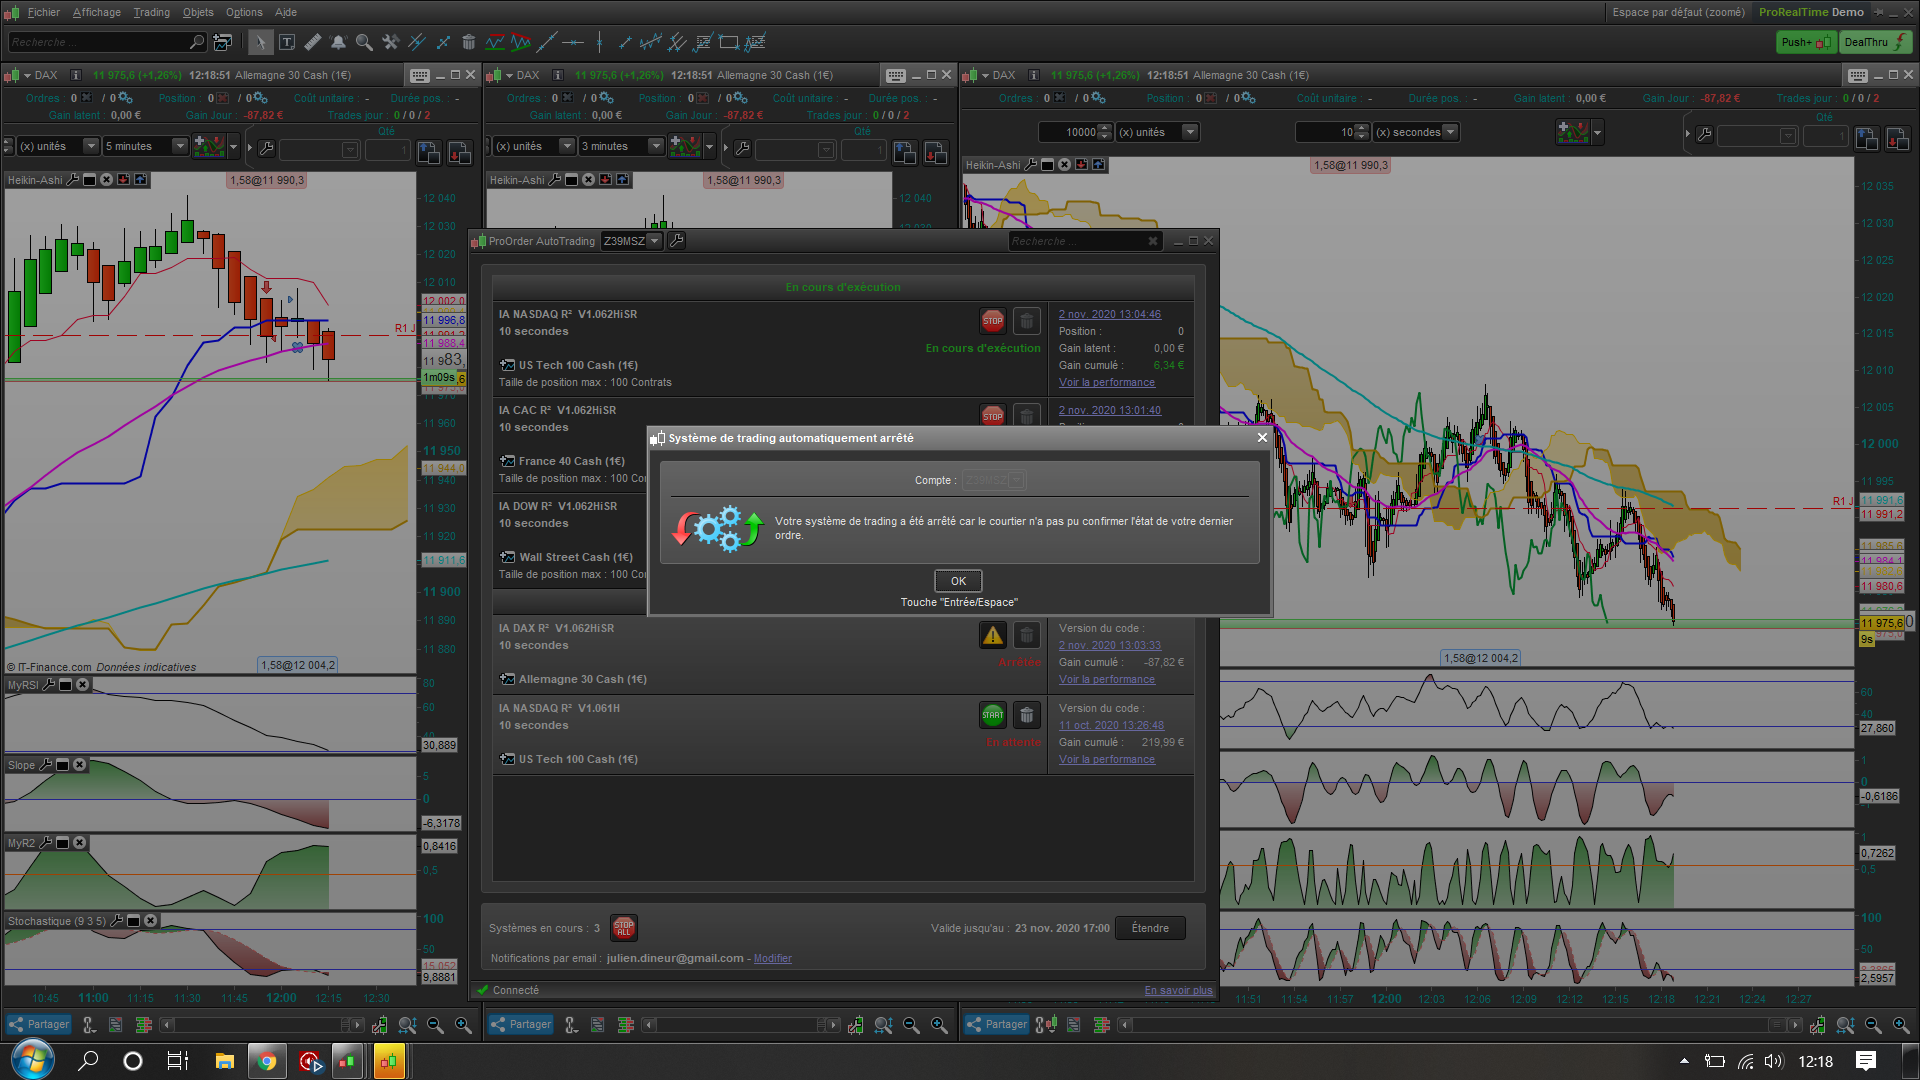Select the ruler measuring tool

[x=313, y=42]
